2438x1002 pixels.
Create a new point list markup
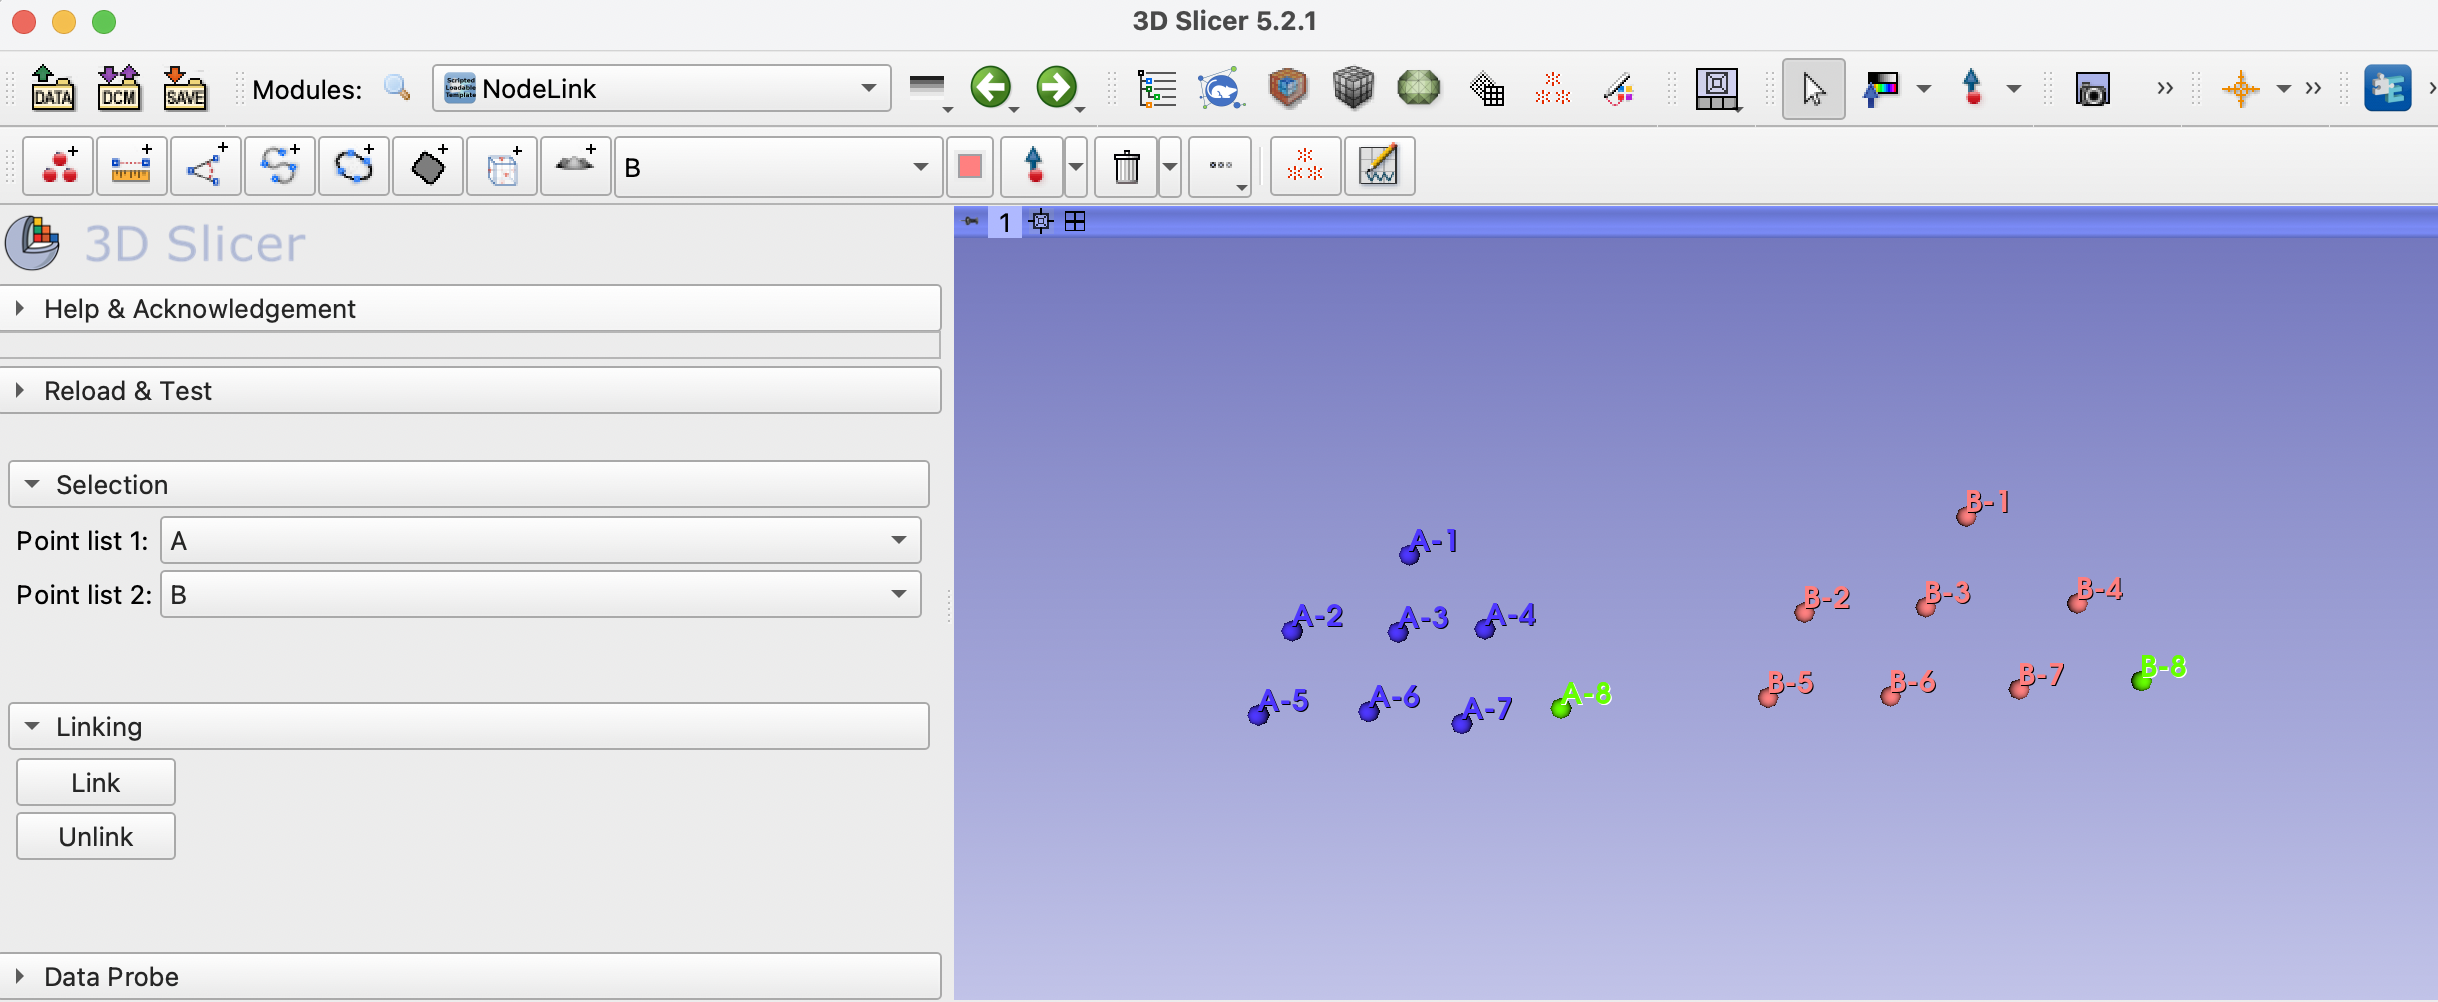tap(59, 166)
